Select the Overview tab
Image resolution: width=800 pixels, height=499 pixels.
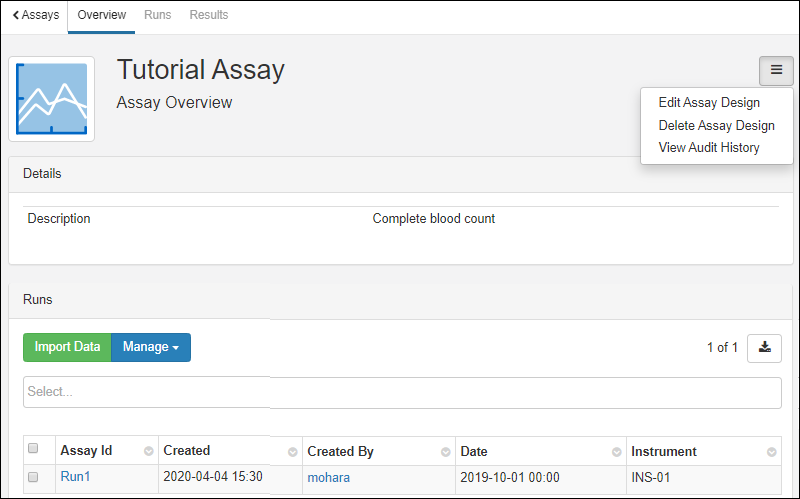point(102,15)
